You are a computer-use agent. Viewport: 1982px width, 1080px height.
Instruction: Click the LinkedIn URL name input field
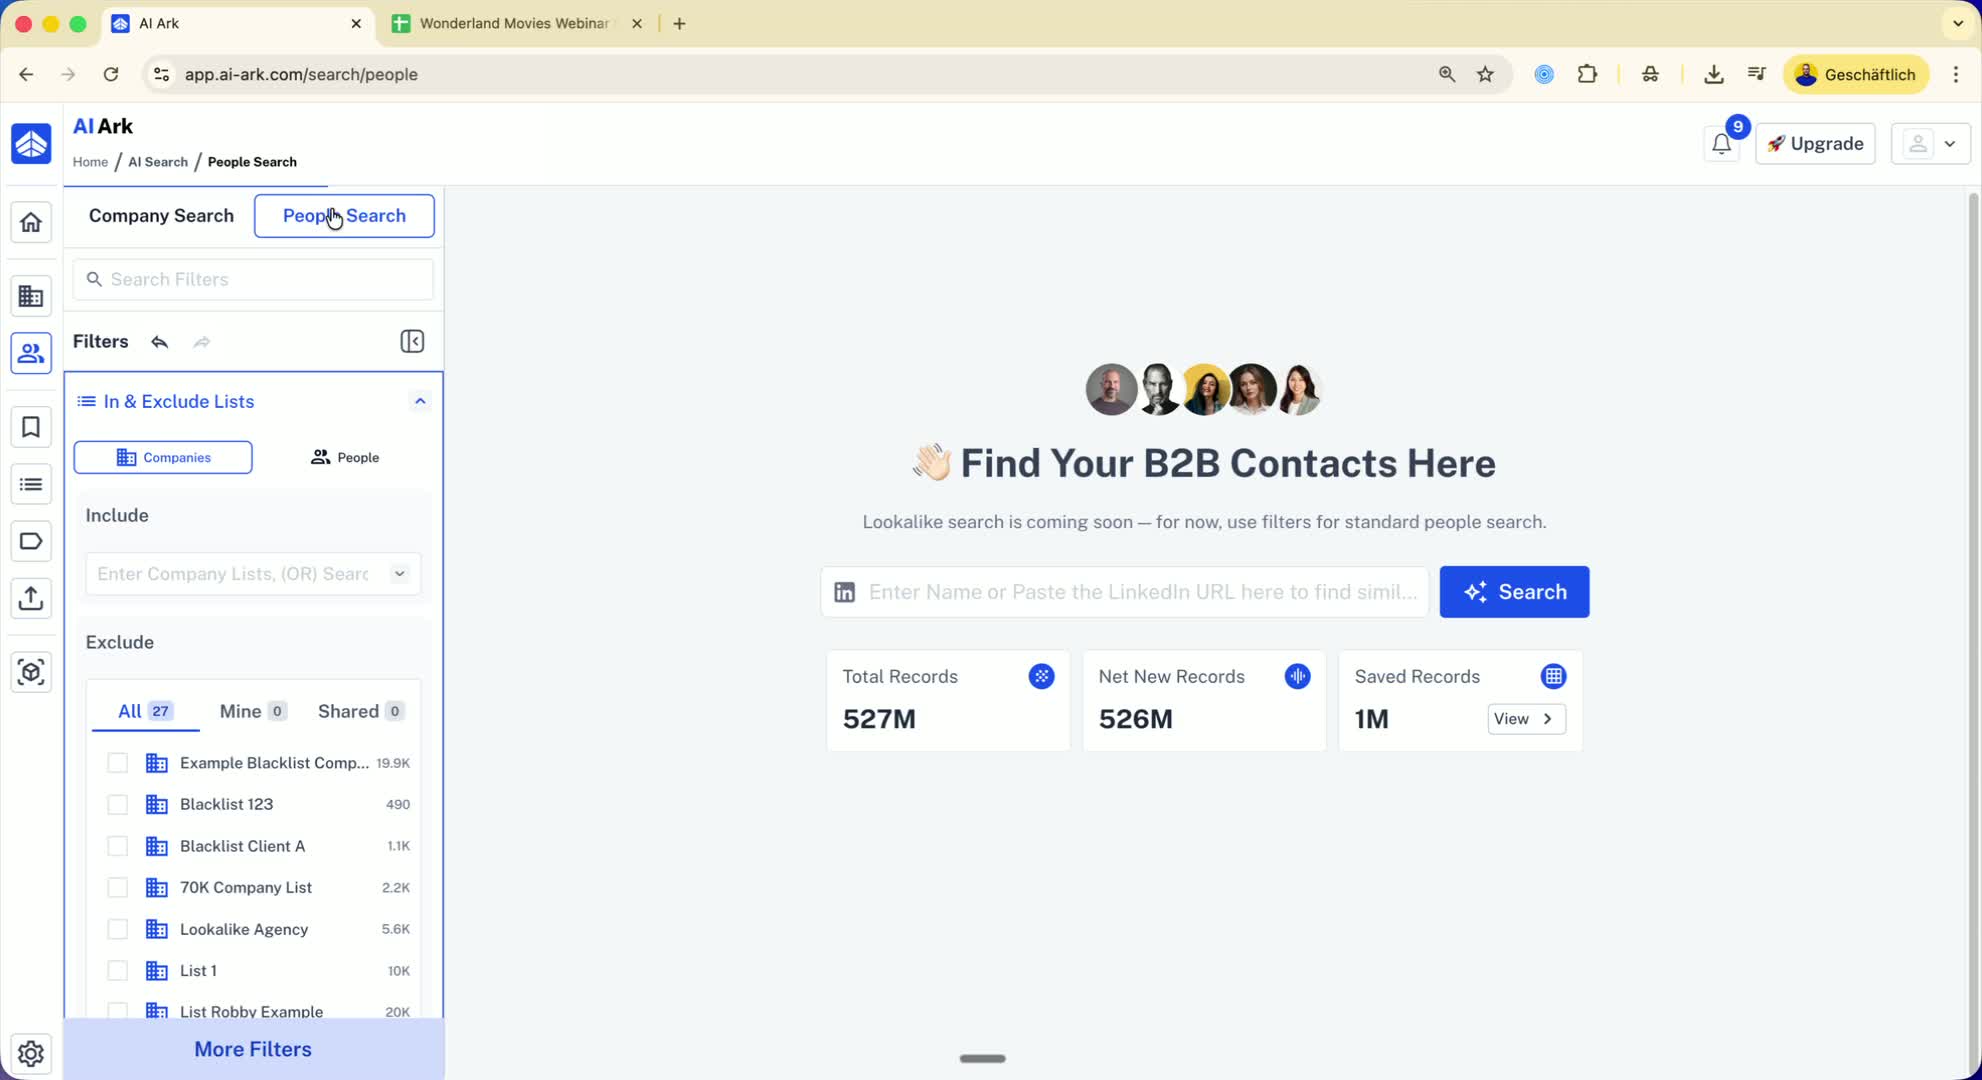(1141, 592)
